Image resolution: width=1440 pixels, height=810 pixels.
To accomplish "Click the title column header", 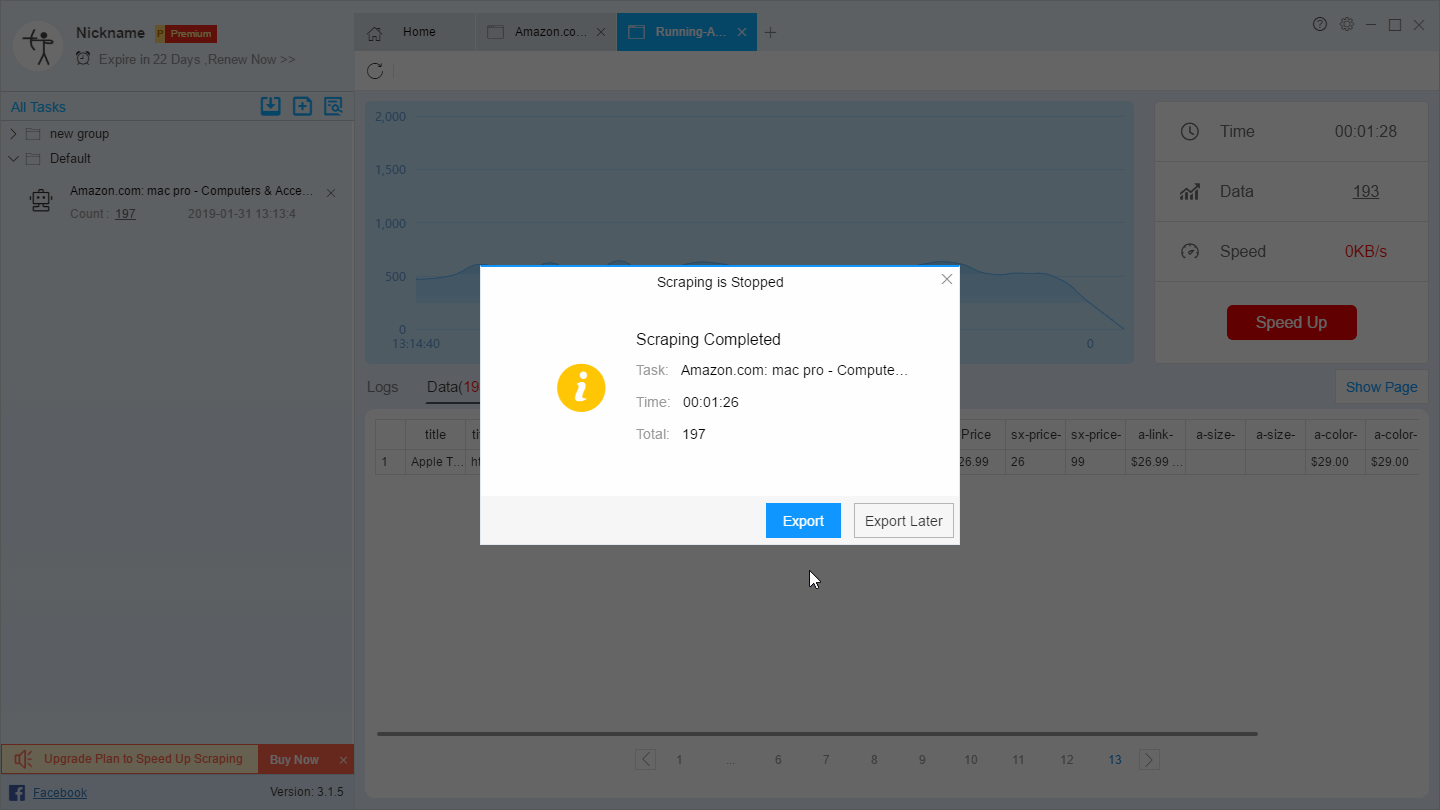I will point(435,435).
